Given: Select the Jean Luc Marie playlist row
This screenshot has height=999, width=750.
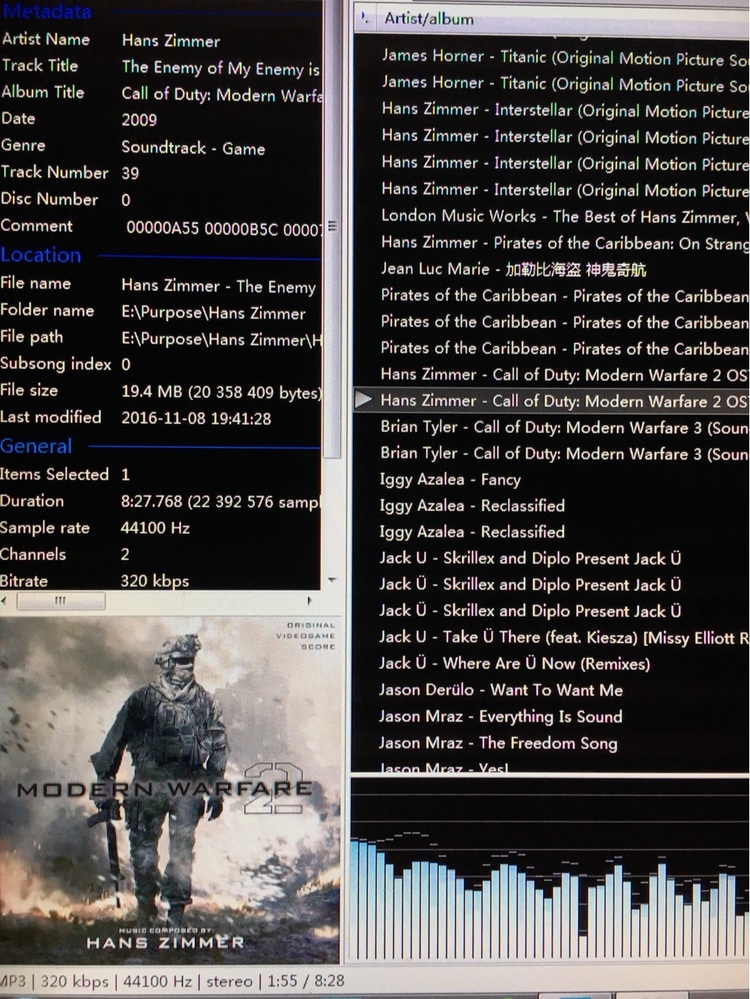Looking at the screenshot, I should (x=551, y=269).
